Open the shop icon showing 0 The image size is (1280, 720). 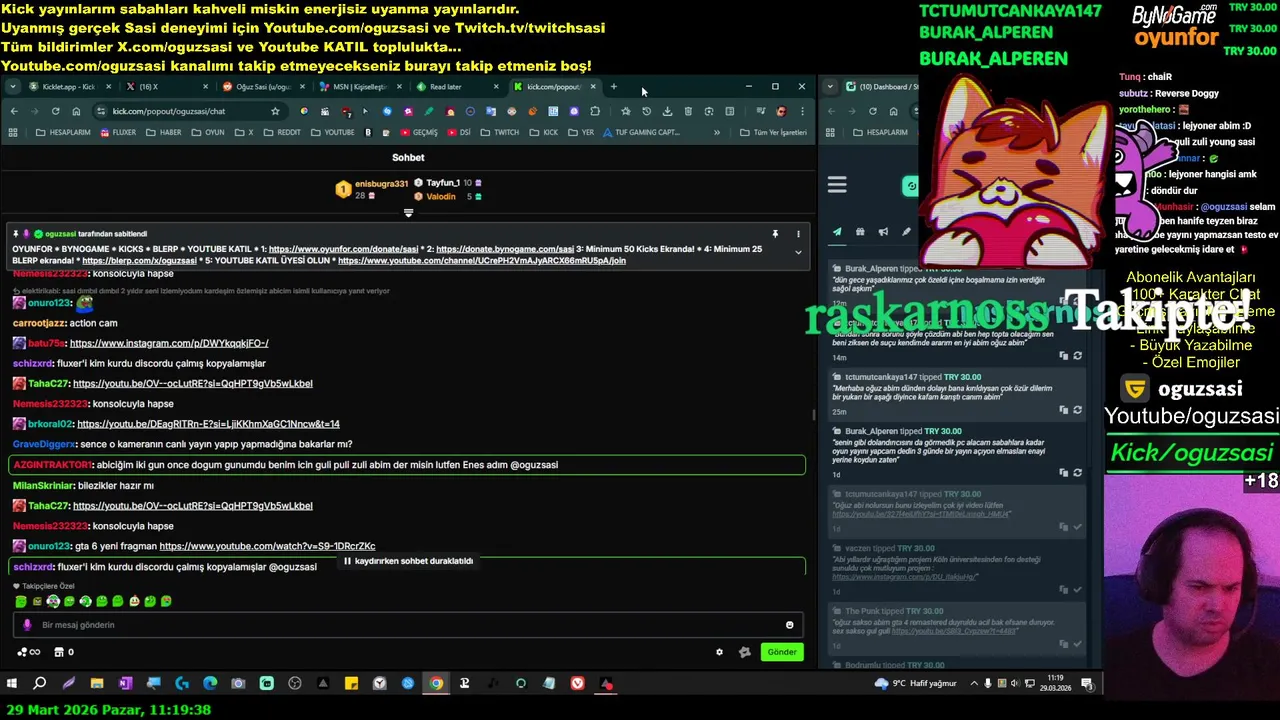click(x=63, y=652)
